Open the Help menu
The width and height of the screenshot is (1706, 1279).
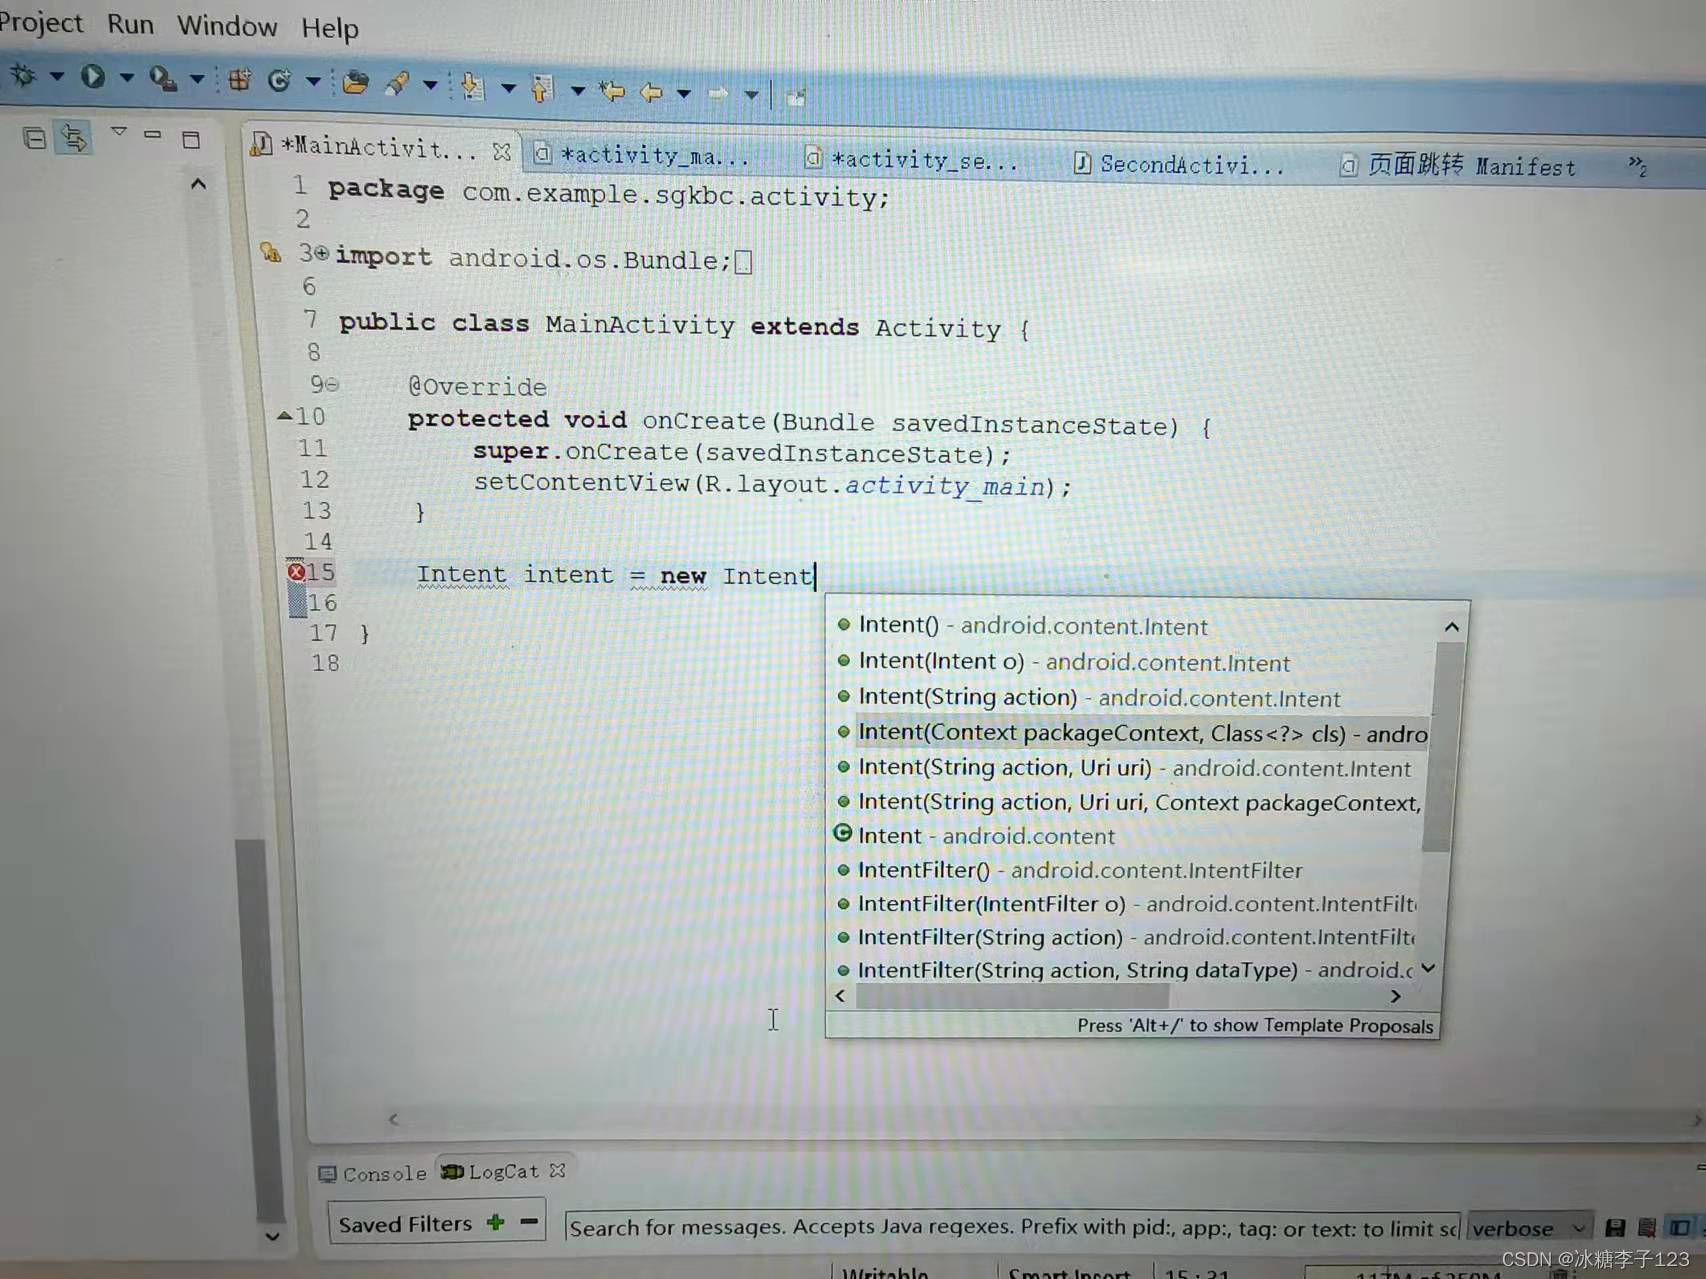coord(330,28)
